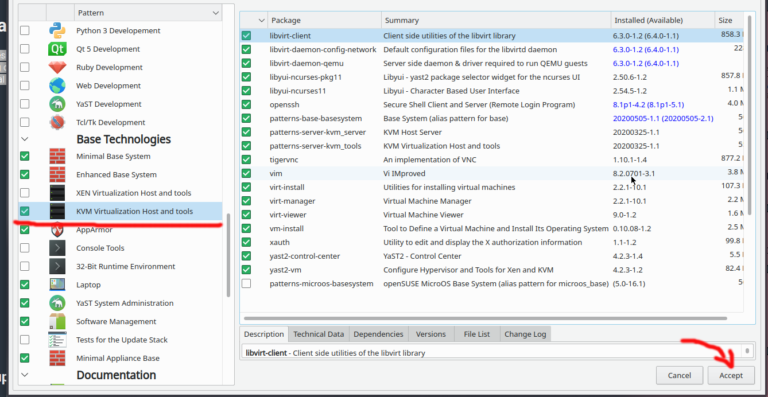The height and width of the screenshot is (397, 768).
Task: Switch to the Description tab
Action: coord(264,334)
